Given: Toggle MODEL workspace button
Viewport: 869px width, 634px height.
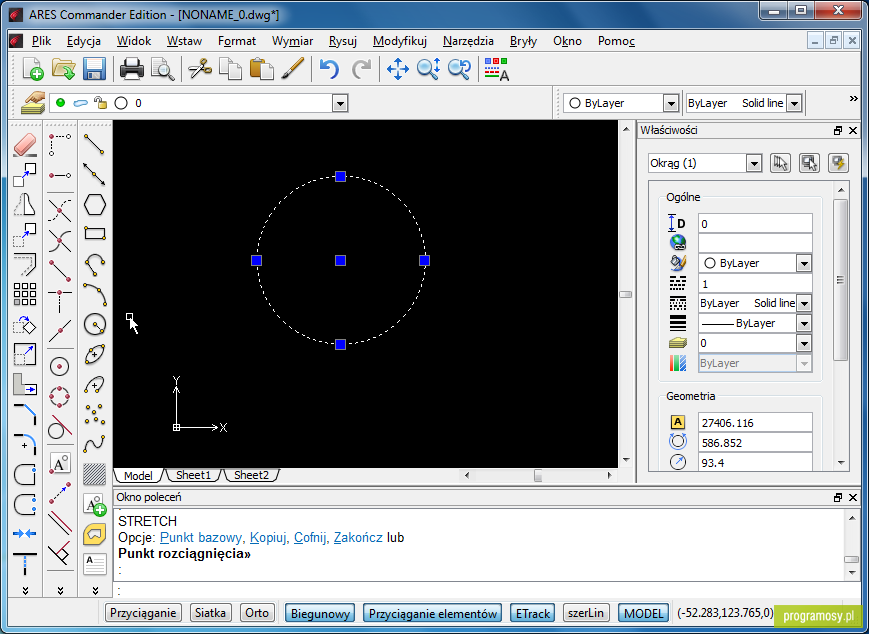Looking at the screenshot, I should [x=643, y=613].
